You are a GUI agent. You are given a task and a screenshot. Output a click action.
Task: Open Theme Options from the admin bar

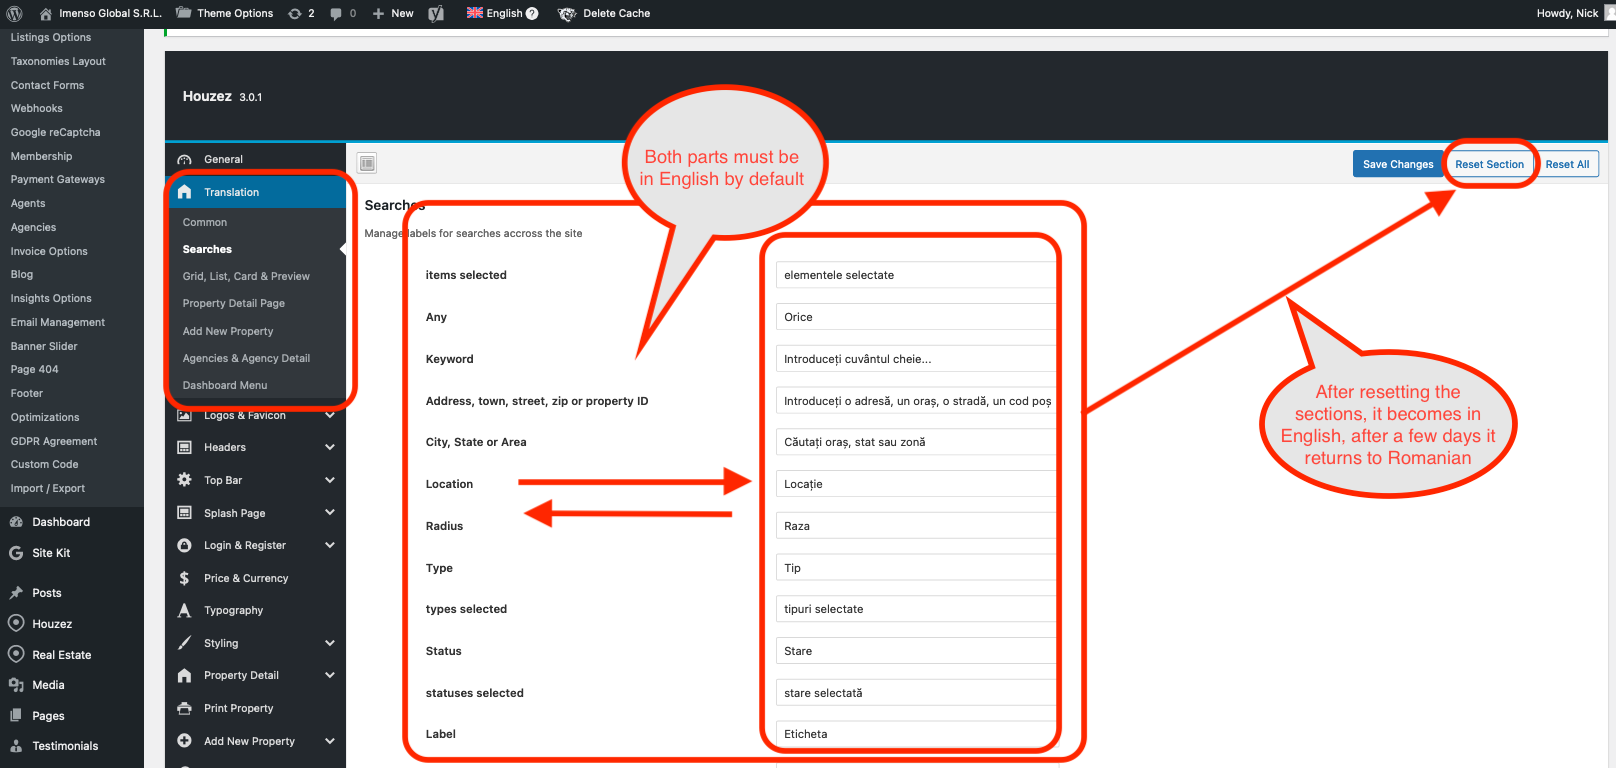[x=224, y=13]
